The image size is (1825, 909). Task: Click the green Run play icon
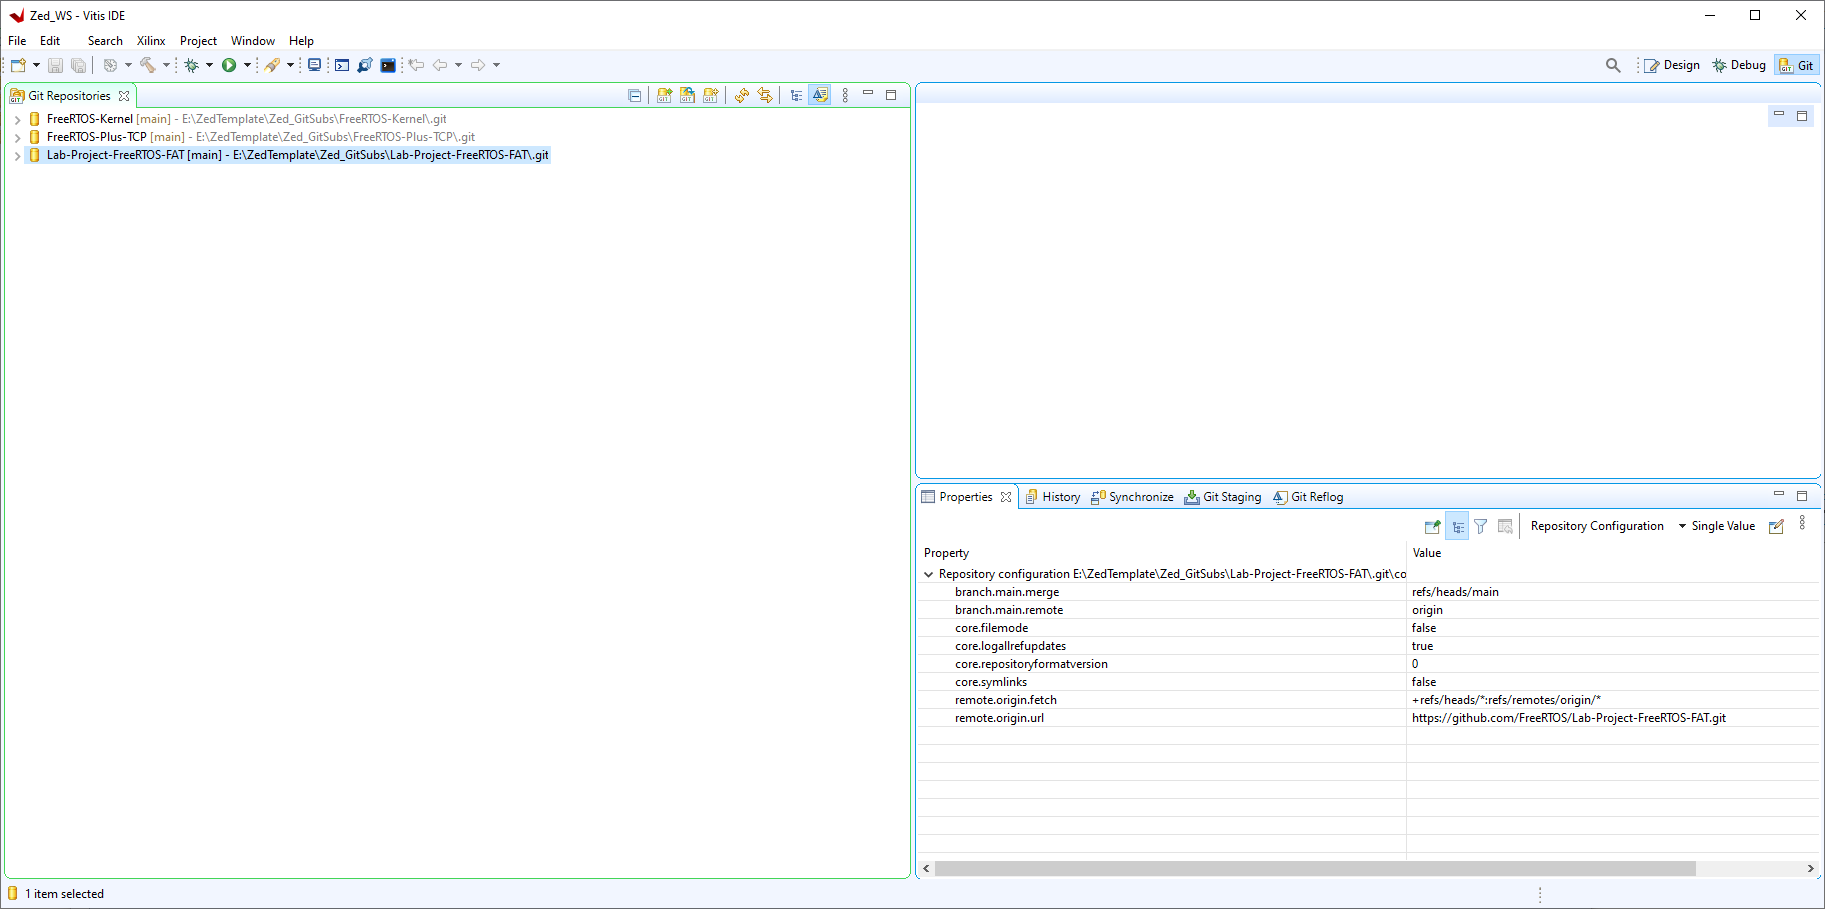[229, 65]
